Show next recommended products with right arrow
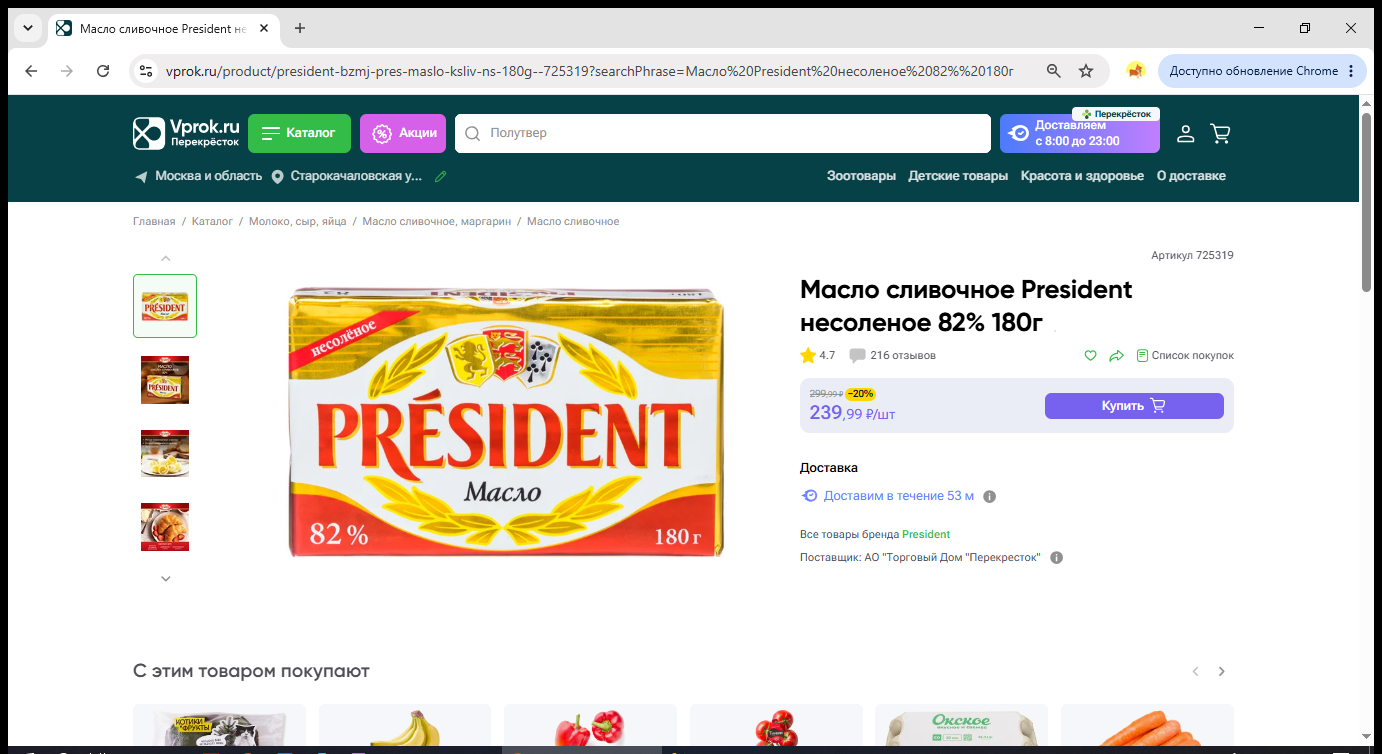Image resolution: width=1382 pixels, height=754 pixels. (1221, 671)
